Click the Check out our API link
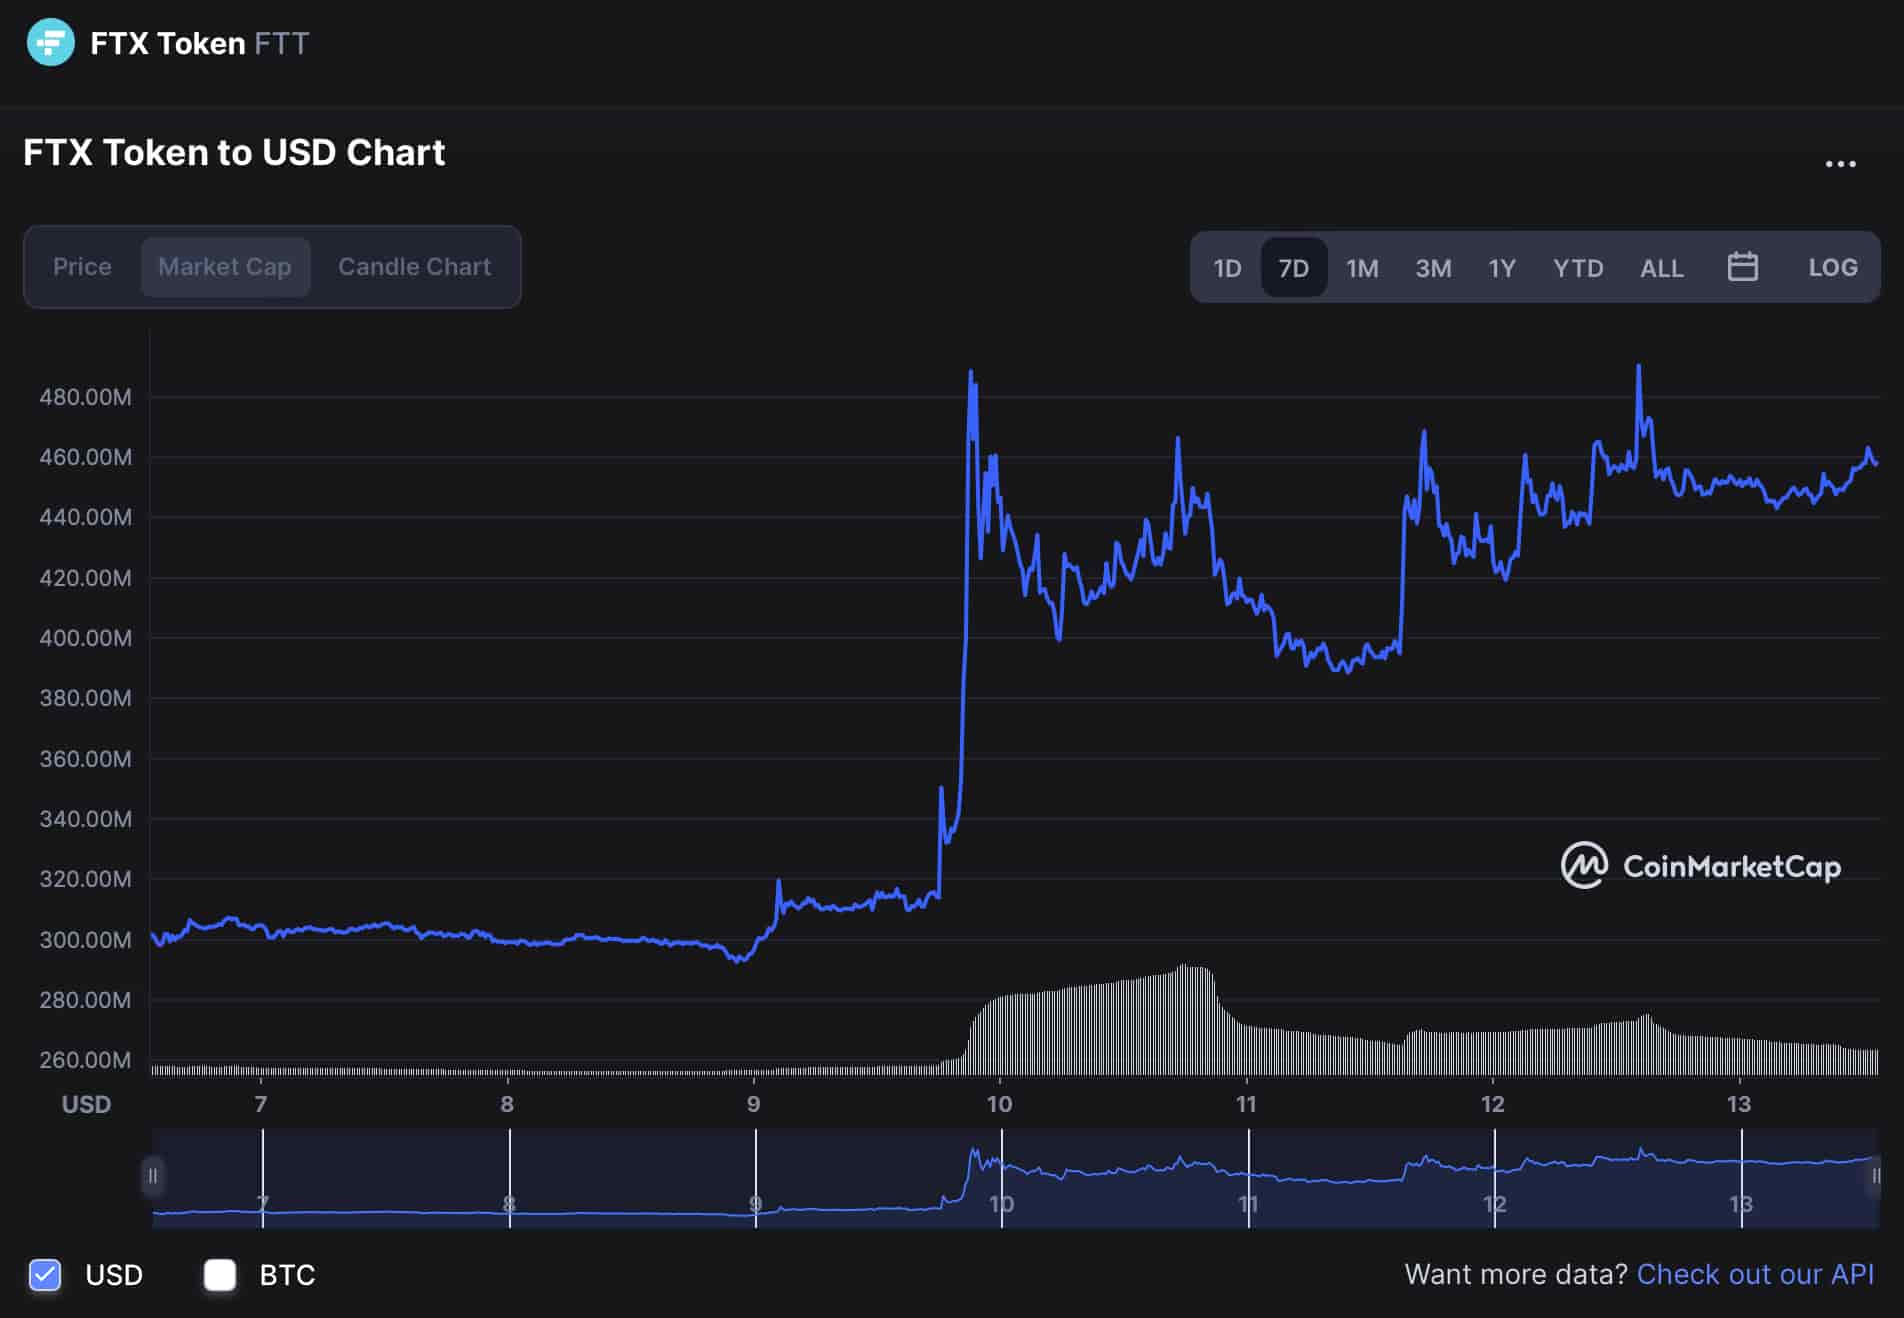Screen dimensions: 1904x1318 click(x=1756, y=1275)
